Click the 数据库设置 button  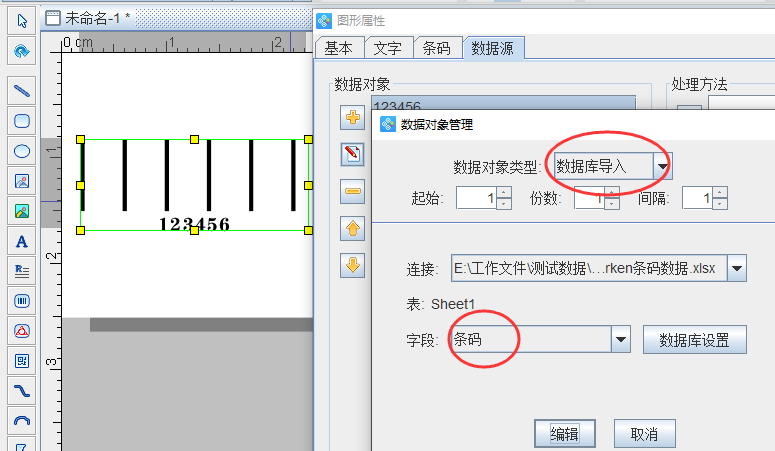[x=694, y=340]
